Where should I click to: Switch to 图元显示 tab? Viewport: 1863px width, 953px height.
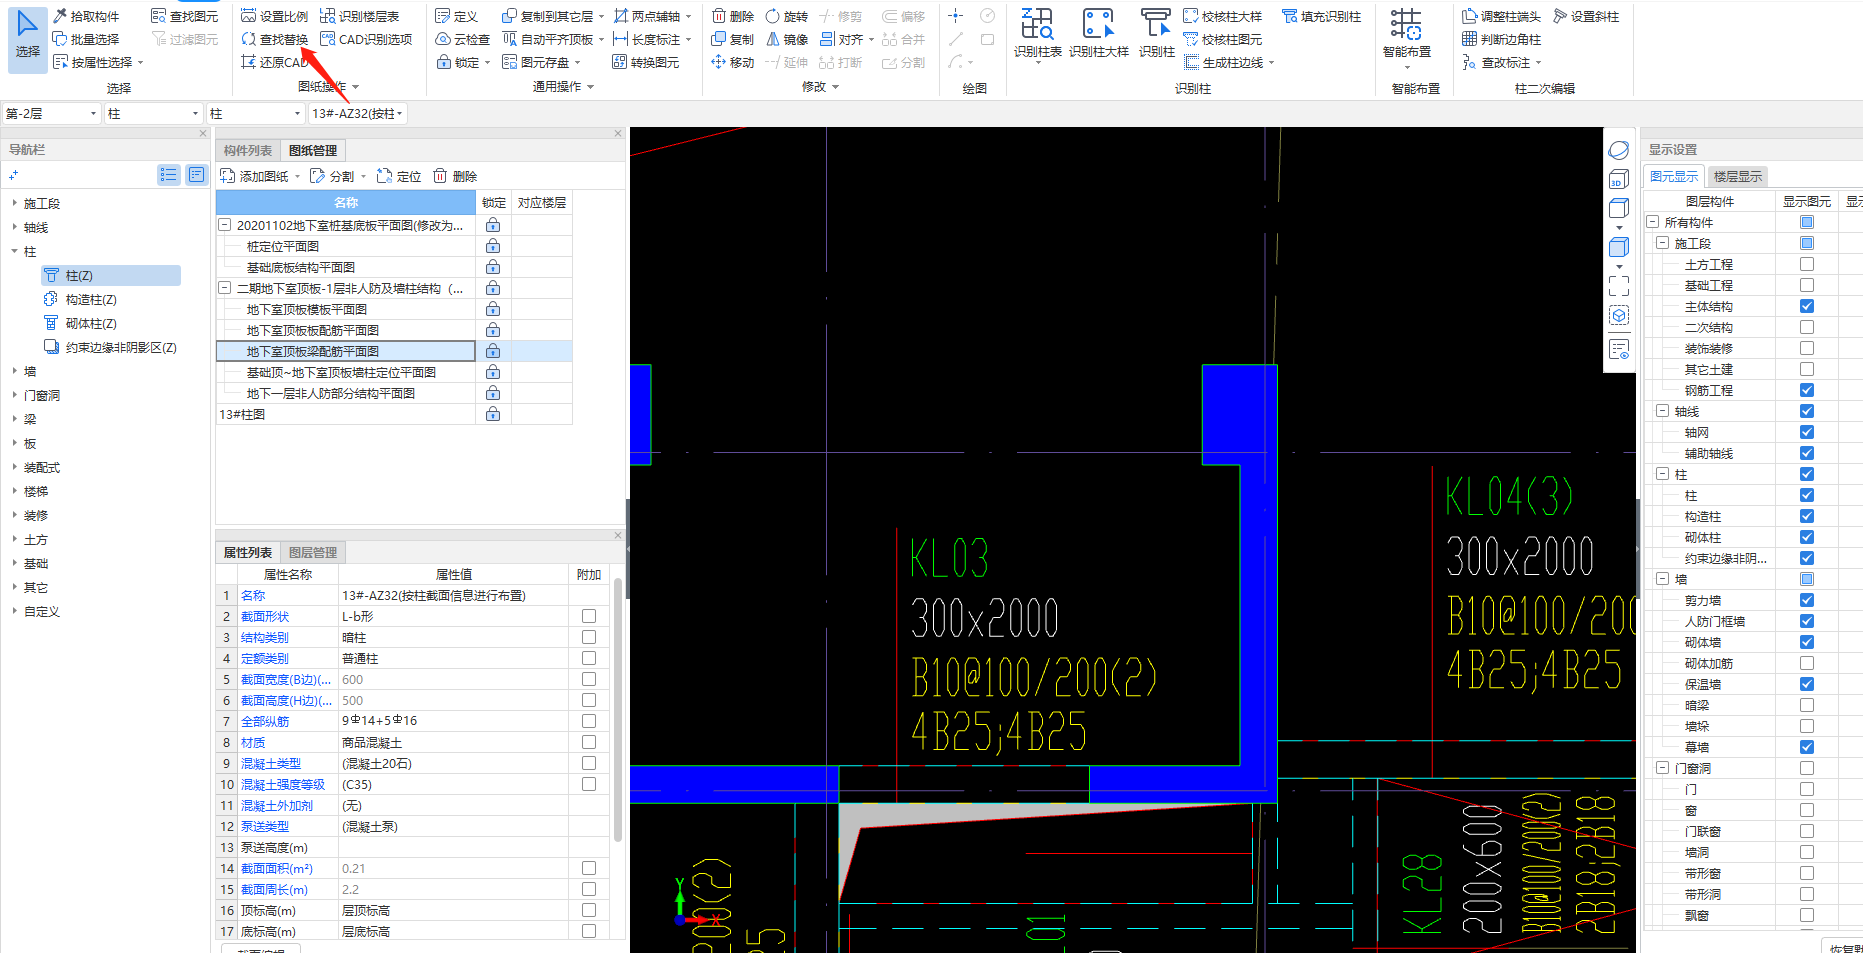[x=1674, y=177]
